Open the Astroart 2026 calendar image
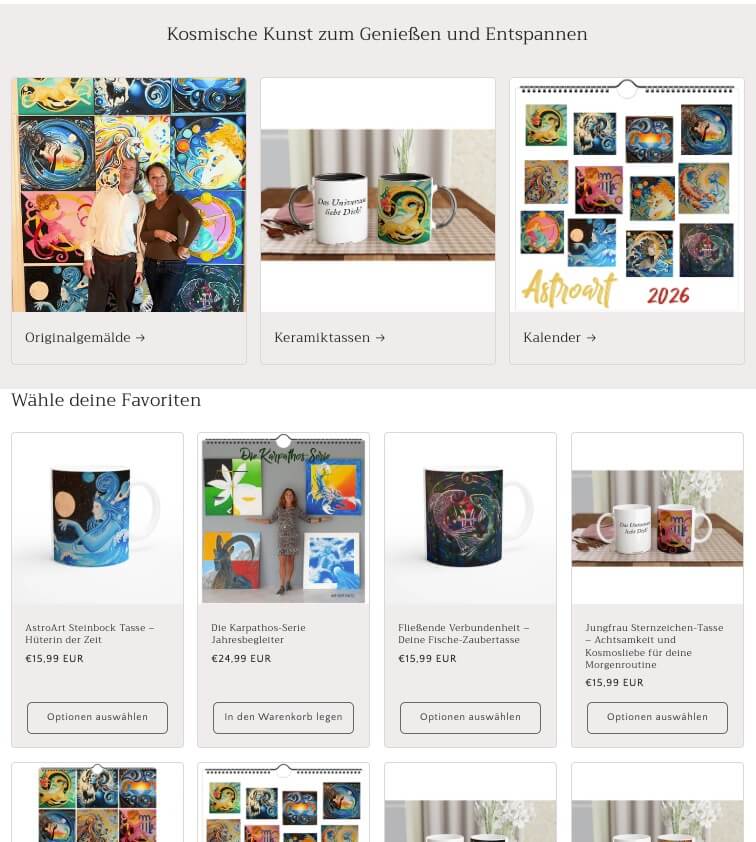 627,195
